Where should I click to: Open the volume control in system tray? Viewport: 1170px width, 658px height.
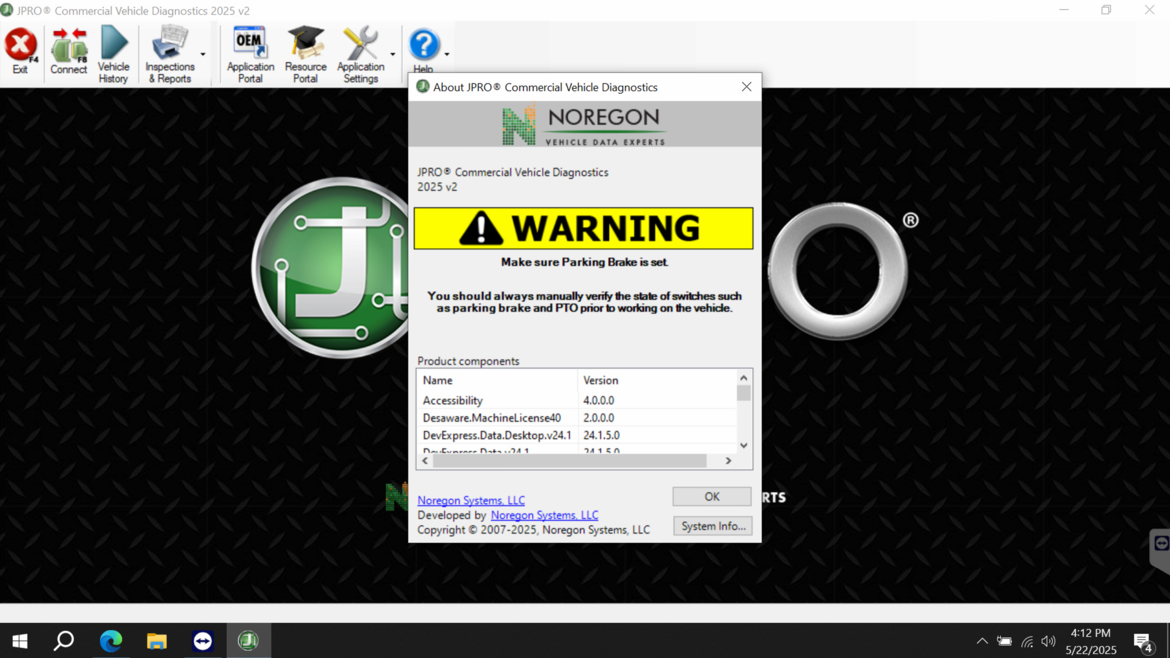(1048, 641)
